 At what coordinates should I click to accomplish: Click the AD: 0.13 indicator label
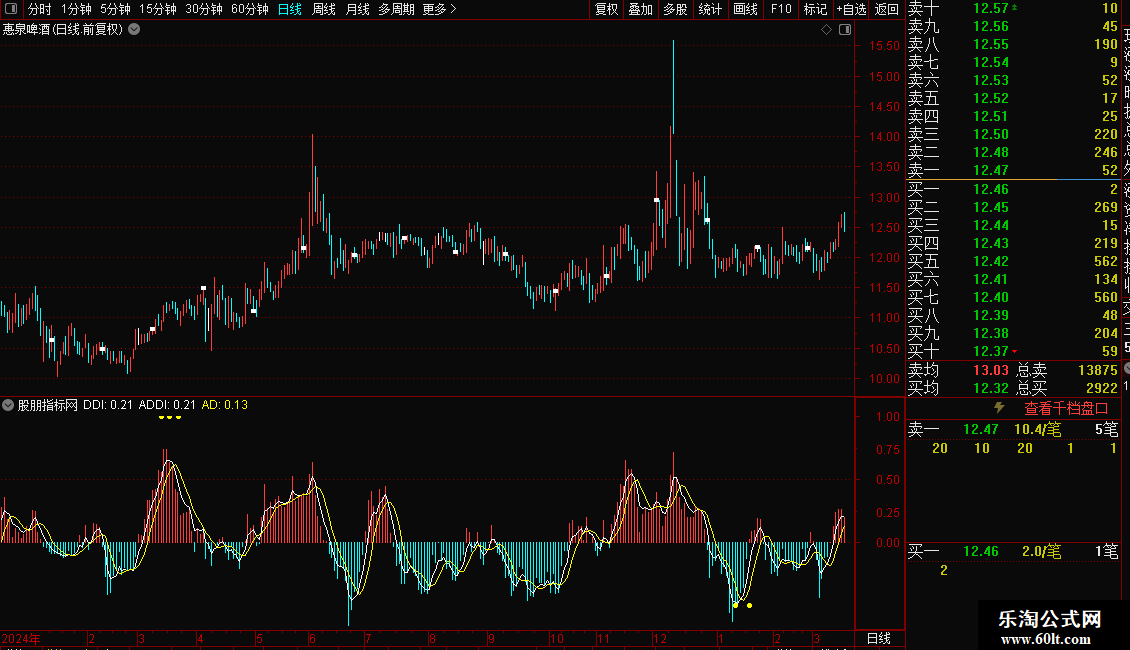[x=225, y=405]
